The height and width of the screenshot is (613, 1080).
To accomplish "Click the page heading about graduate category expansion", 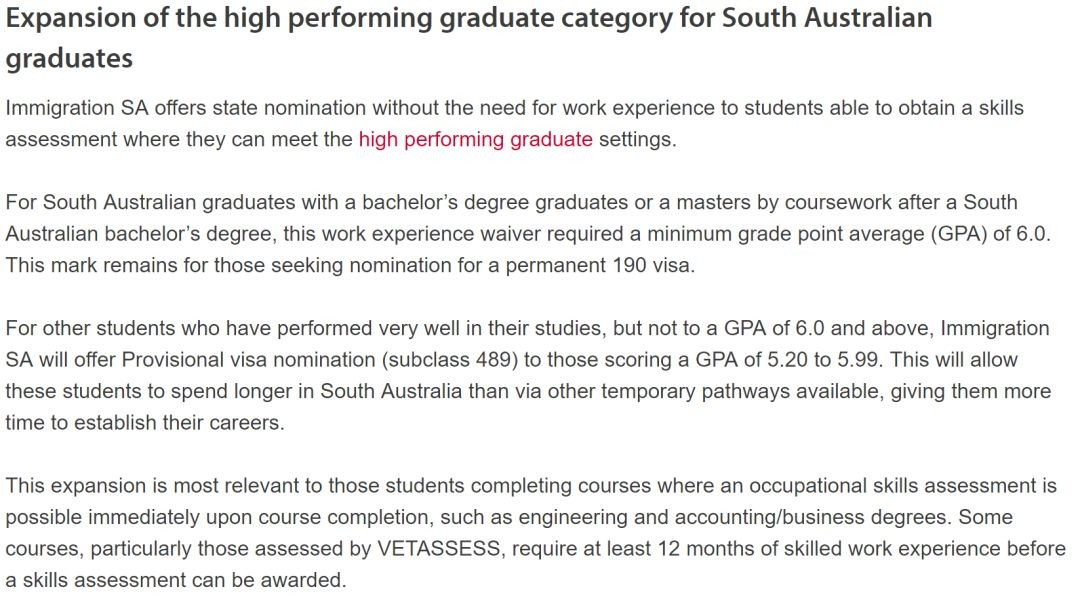I will 468,18.
